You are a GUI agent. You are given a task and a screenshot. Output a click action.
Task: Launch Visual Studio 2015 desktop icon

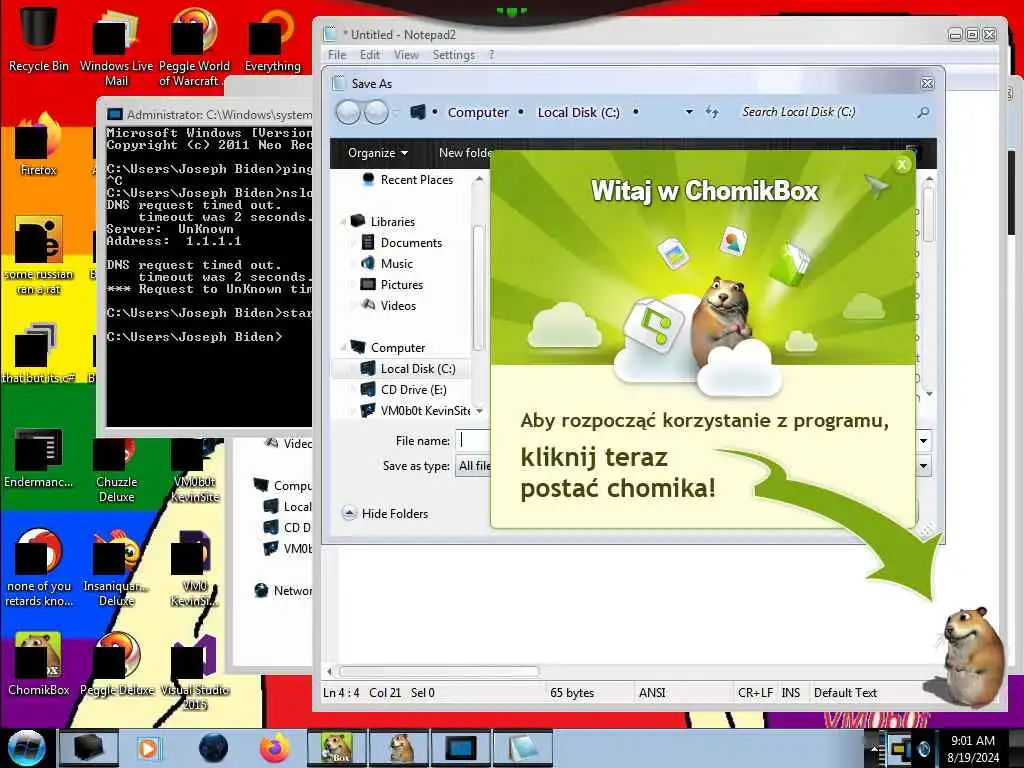(194, 673)
